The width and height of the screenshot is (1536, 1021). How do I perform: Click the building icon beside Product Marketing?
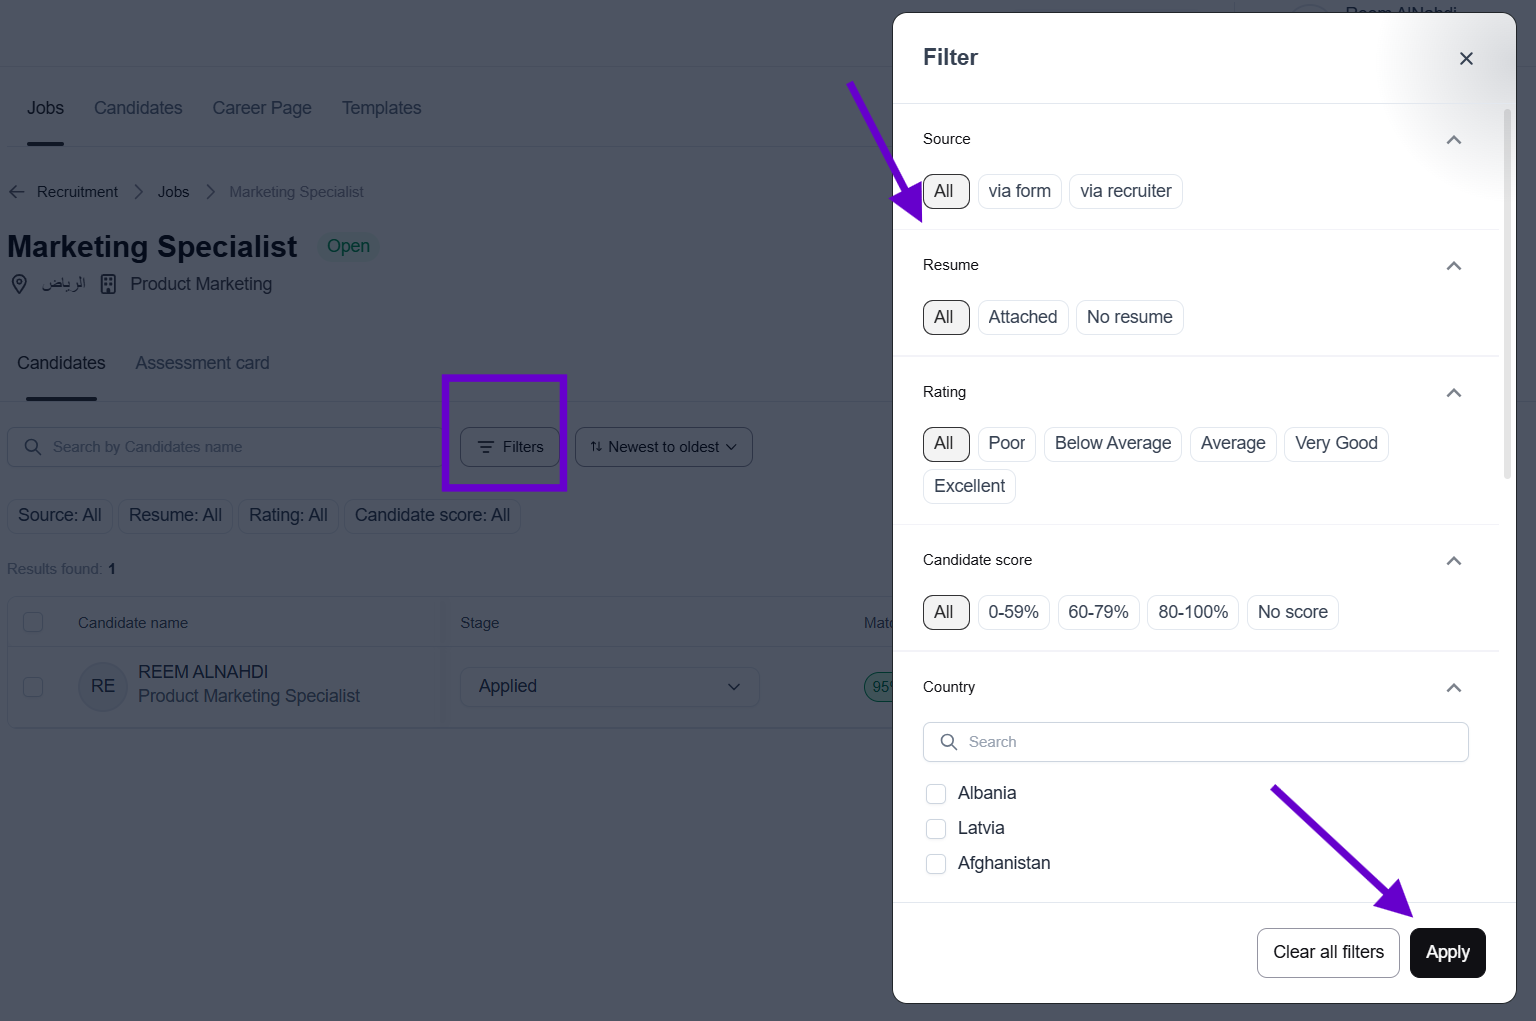[109, 284]
